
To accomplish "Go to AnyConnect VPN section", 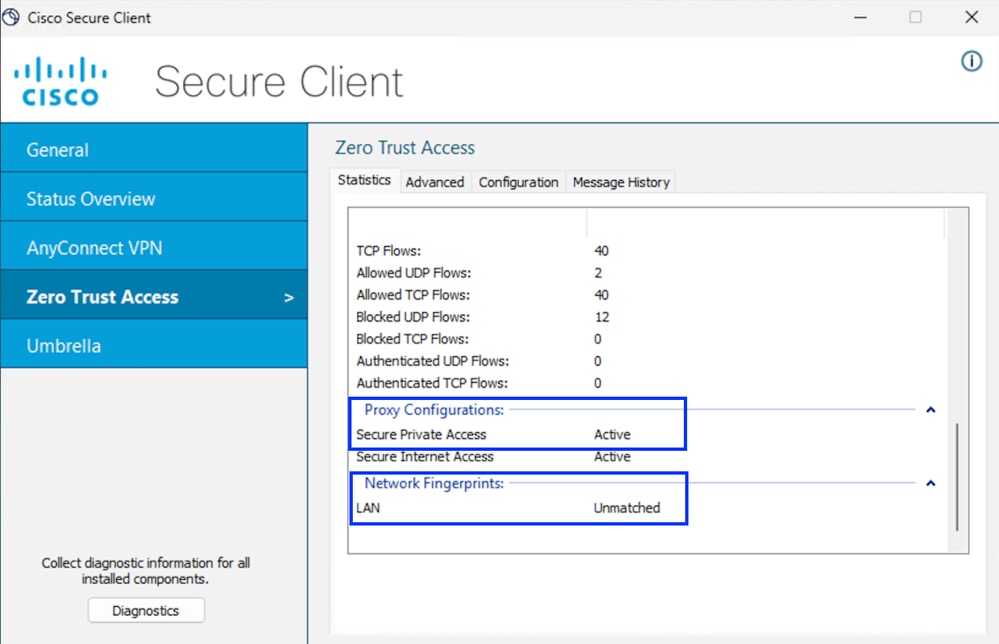I will click(x=154, y=247).
